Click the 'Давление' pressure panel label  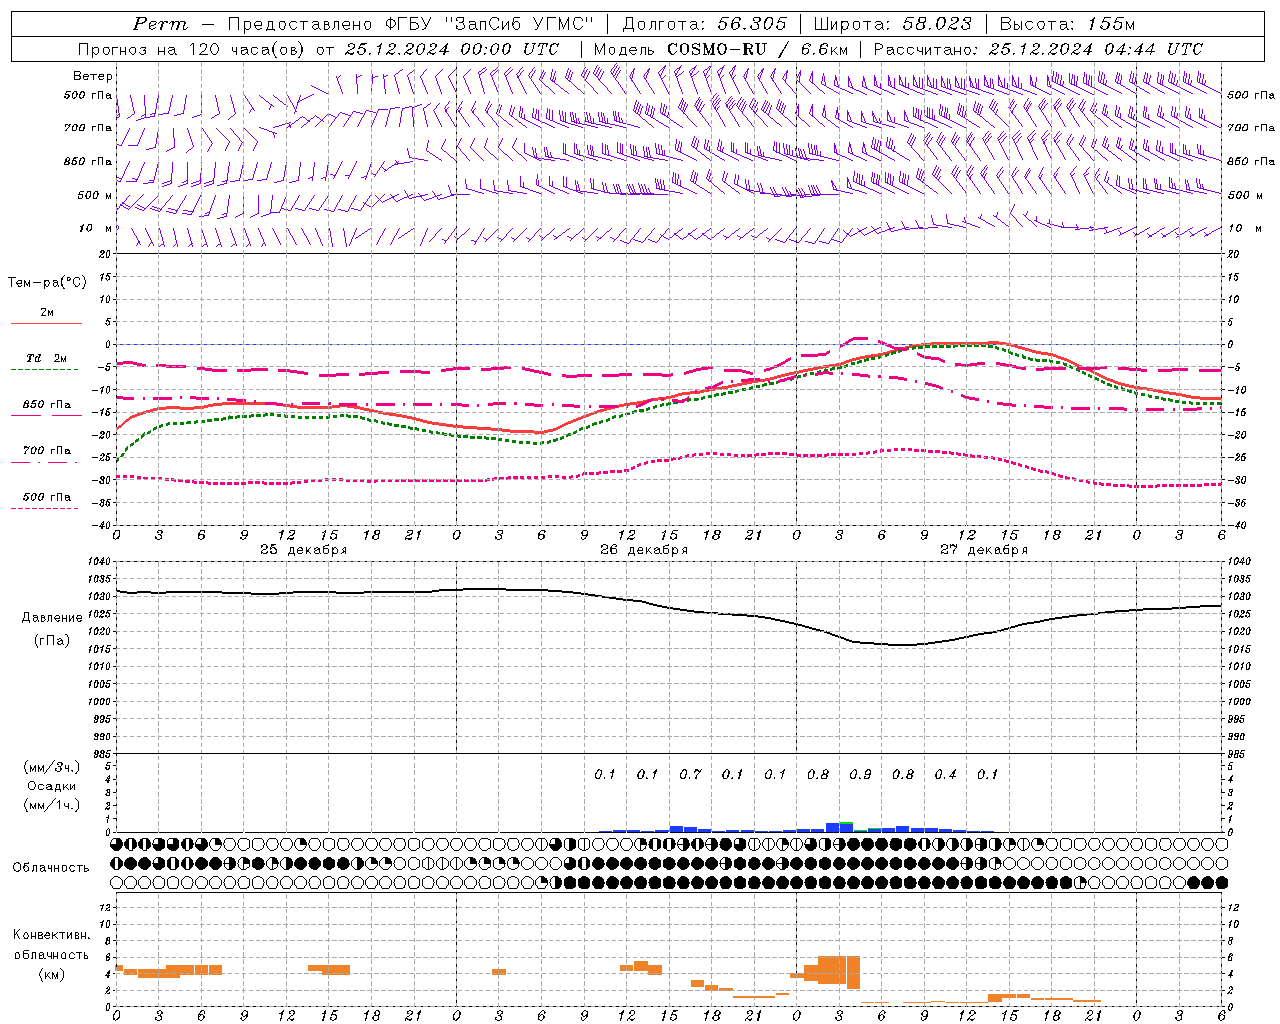52,617
